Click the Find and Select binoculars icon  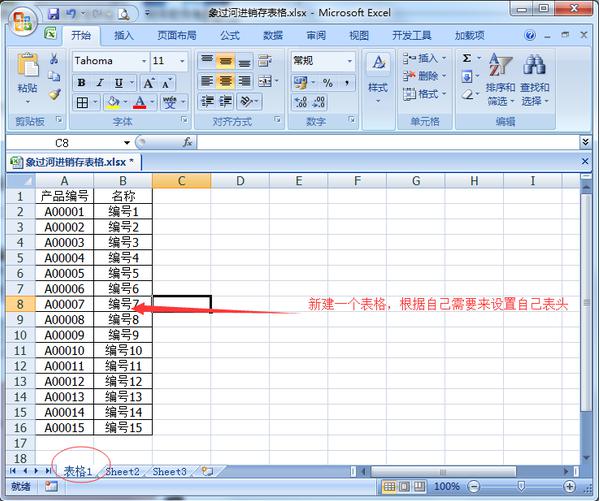[534, 64]
